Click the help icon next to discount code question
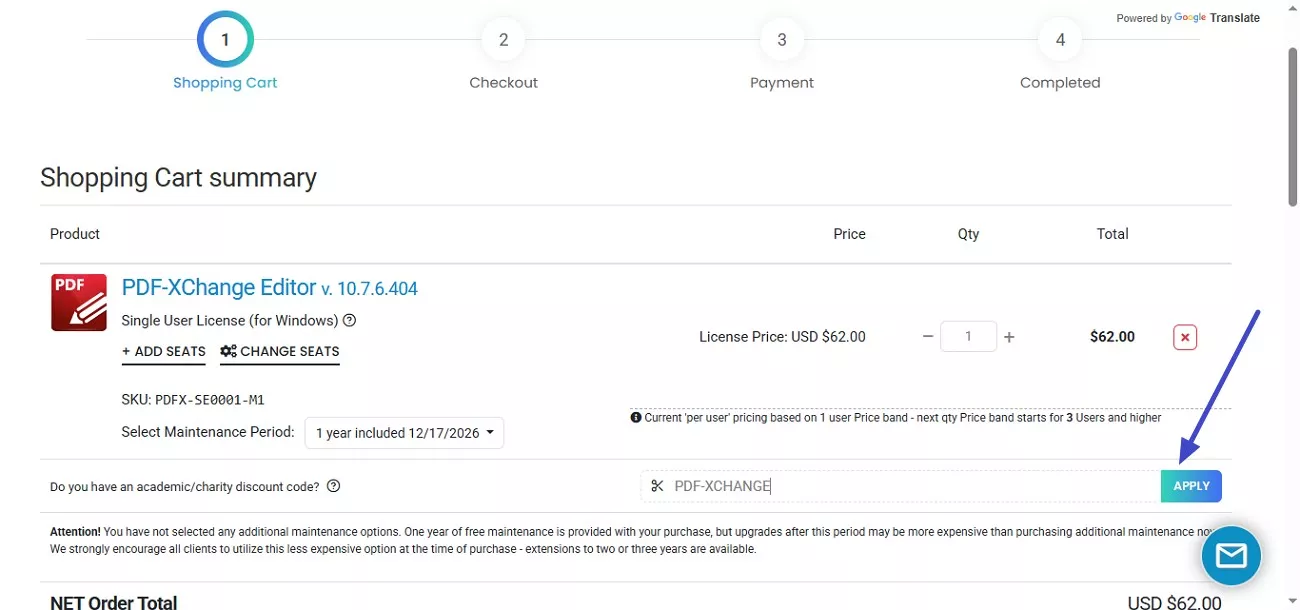The height and width of the screenshot is (610, 1300). pos(334,486)
